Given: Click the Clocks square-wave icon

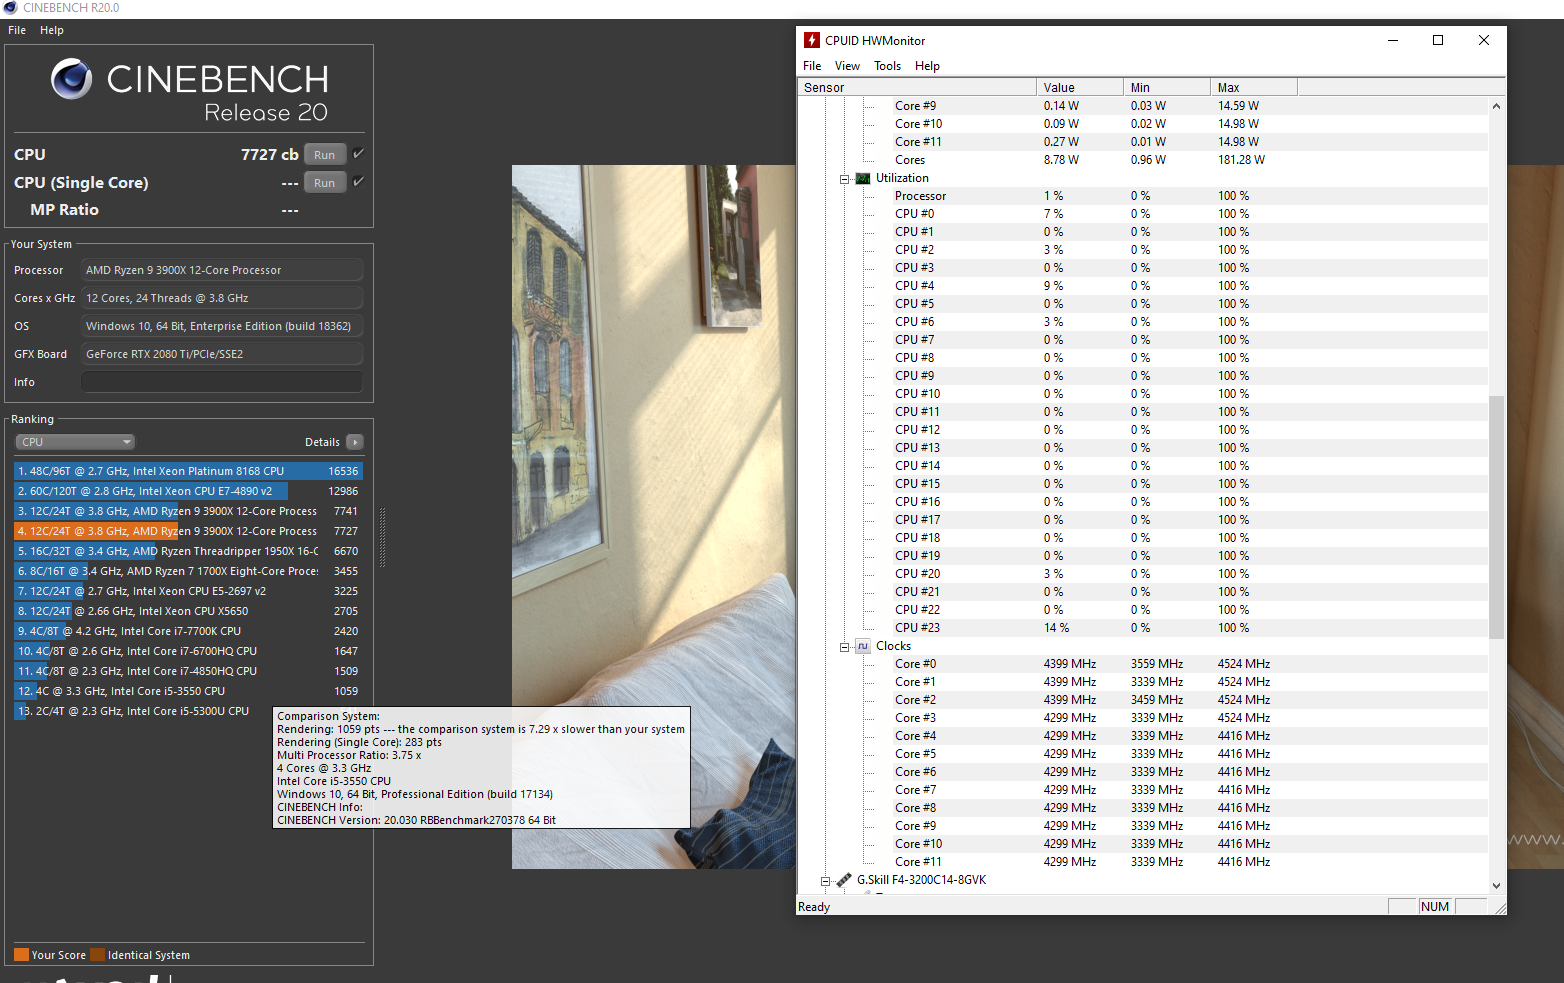Looking at the screenshot, I should (x=863, y=646).
